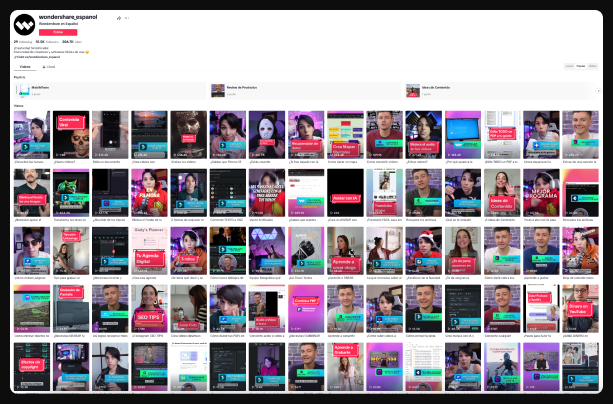The height and width of the screenshot is (404, 613).
Task: Switch to the Liked tab
Action: coord(50,66)
